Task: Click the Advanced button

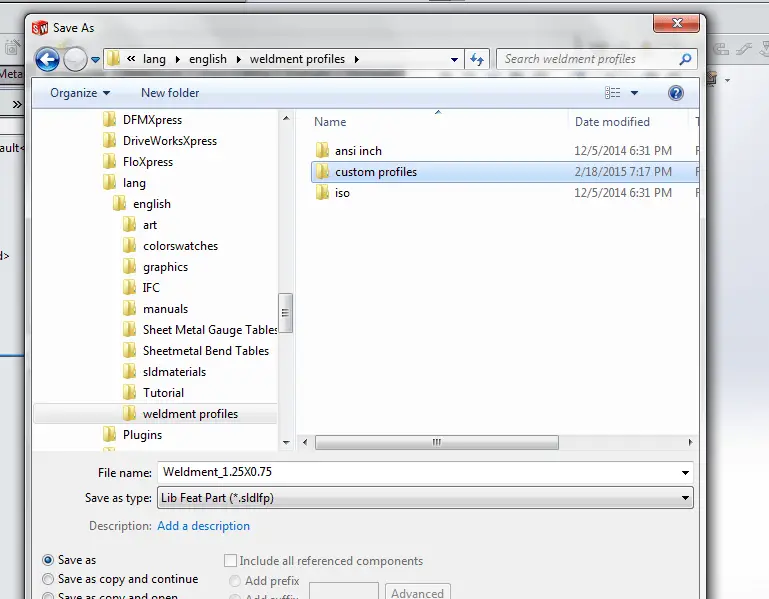Action: [x=417, y=592]
